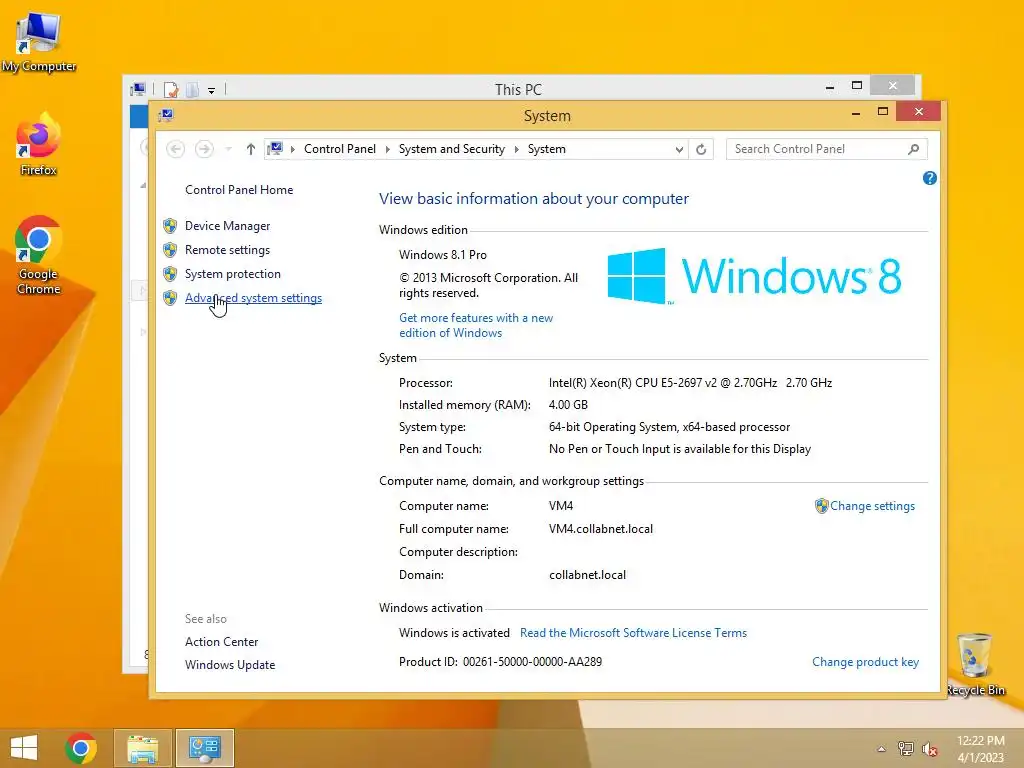Screen dimensions: 1024x768
Task: Select the processor value Intel(R) Xeon(R) text
Action: coord(690,383)
